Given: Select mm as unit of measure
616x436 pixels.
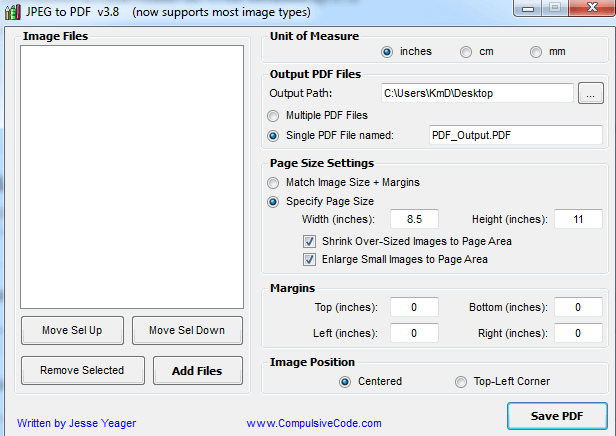Looking at the screenshot, I should tap(536, 52).
